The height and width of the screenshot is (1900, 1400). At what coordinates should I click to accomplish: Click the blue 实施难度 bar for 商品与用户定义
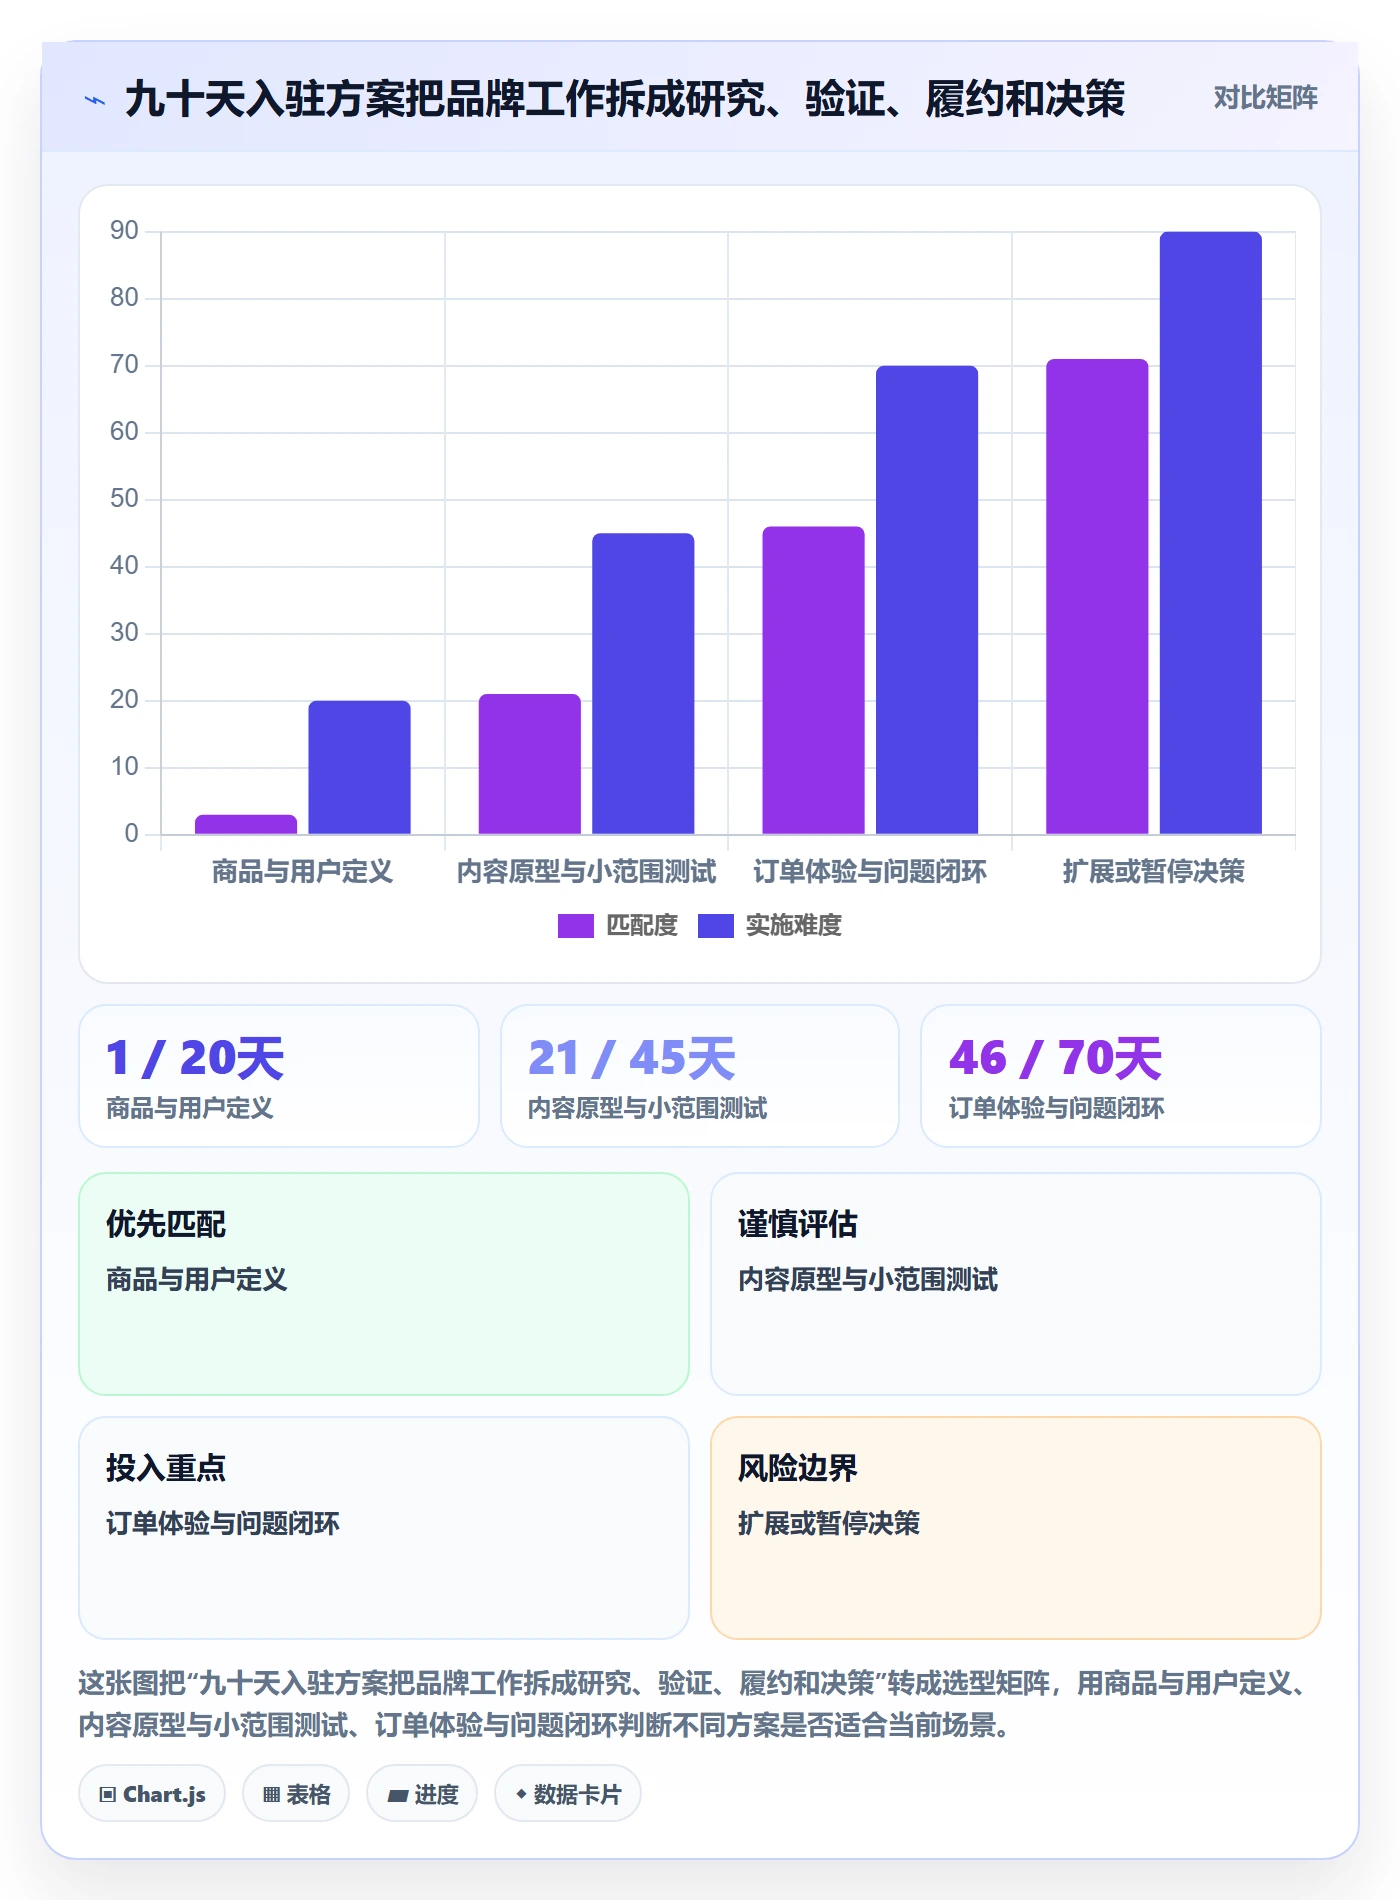point(359,767)
